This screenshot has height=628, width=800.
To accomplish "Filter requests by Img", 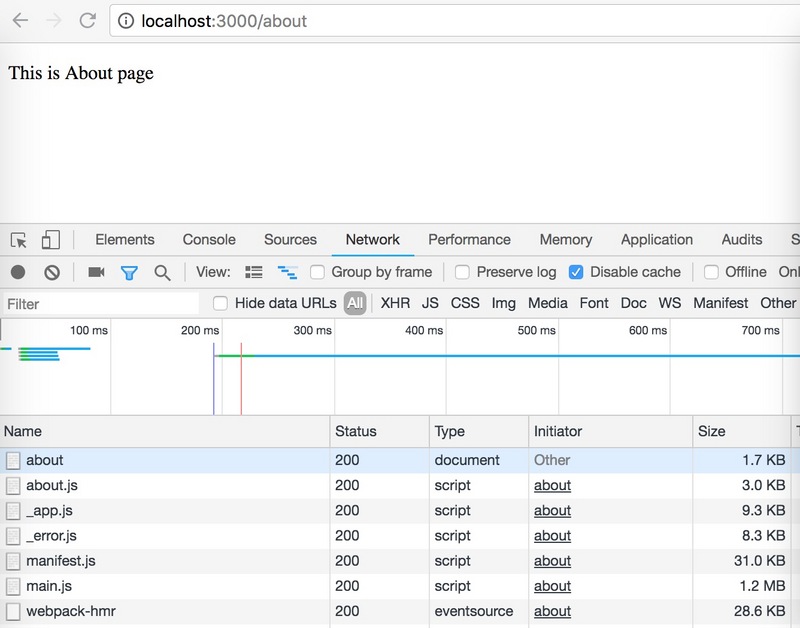I will click(504, 304).
